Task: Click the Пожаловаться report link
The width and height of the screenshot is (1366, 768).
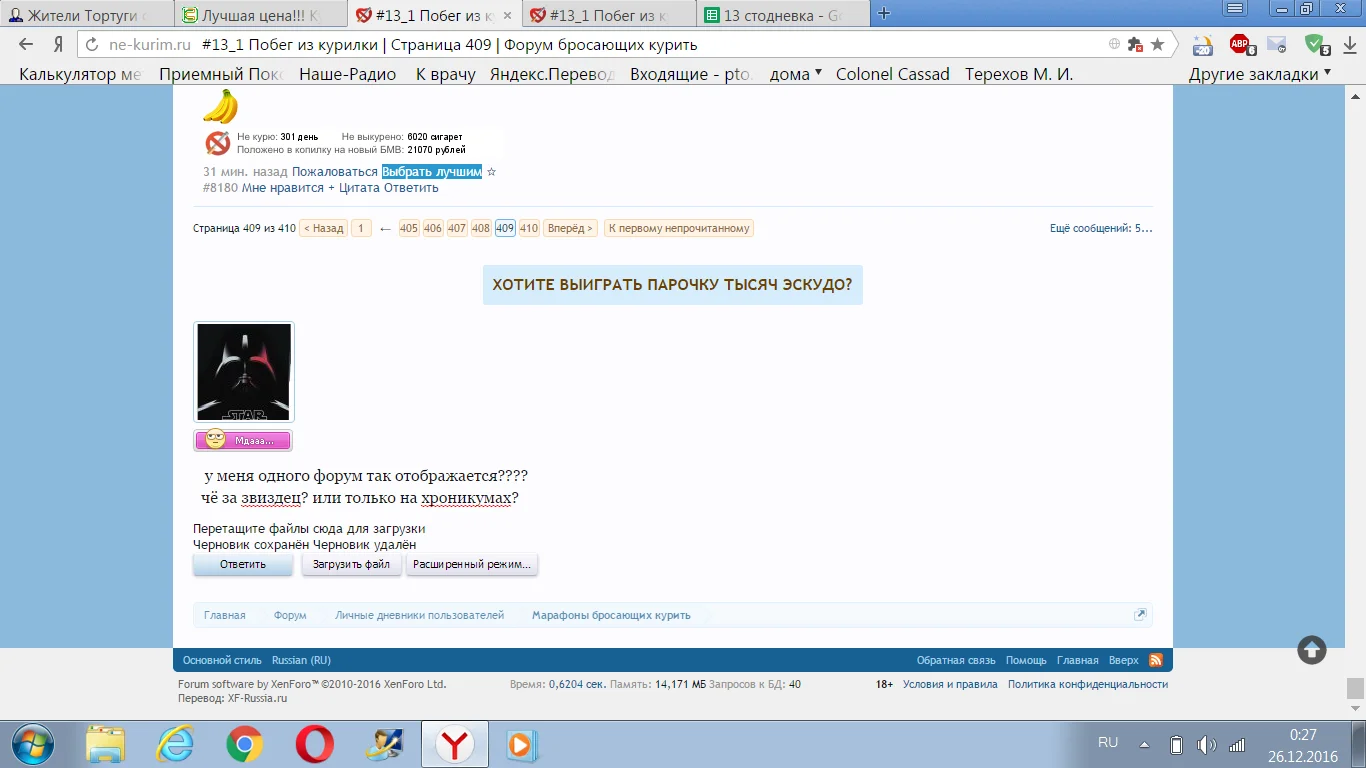Action: [335, 172]
